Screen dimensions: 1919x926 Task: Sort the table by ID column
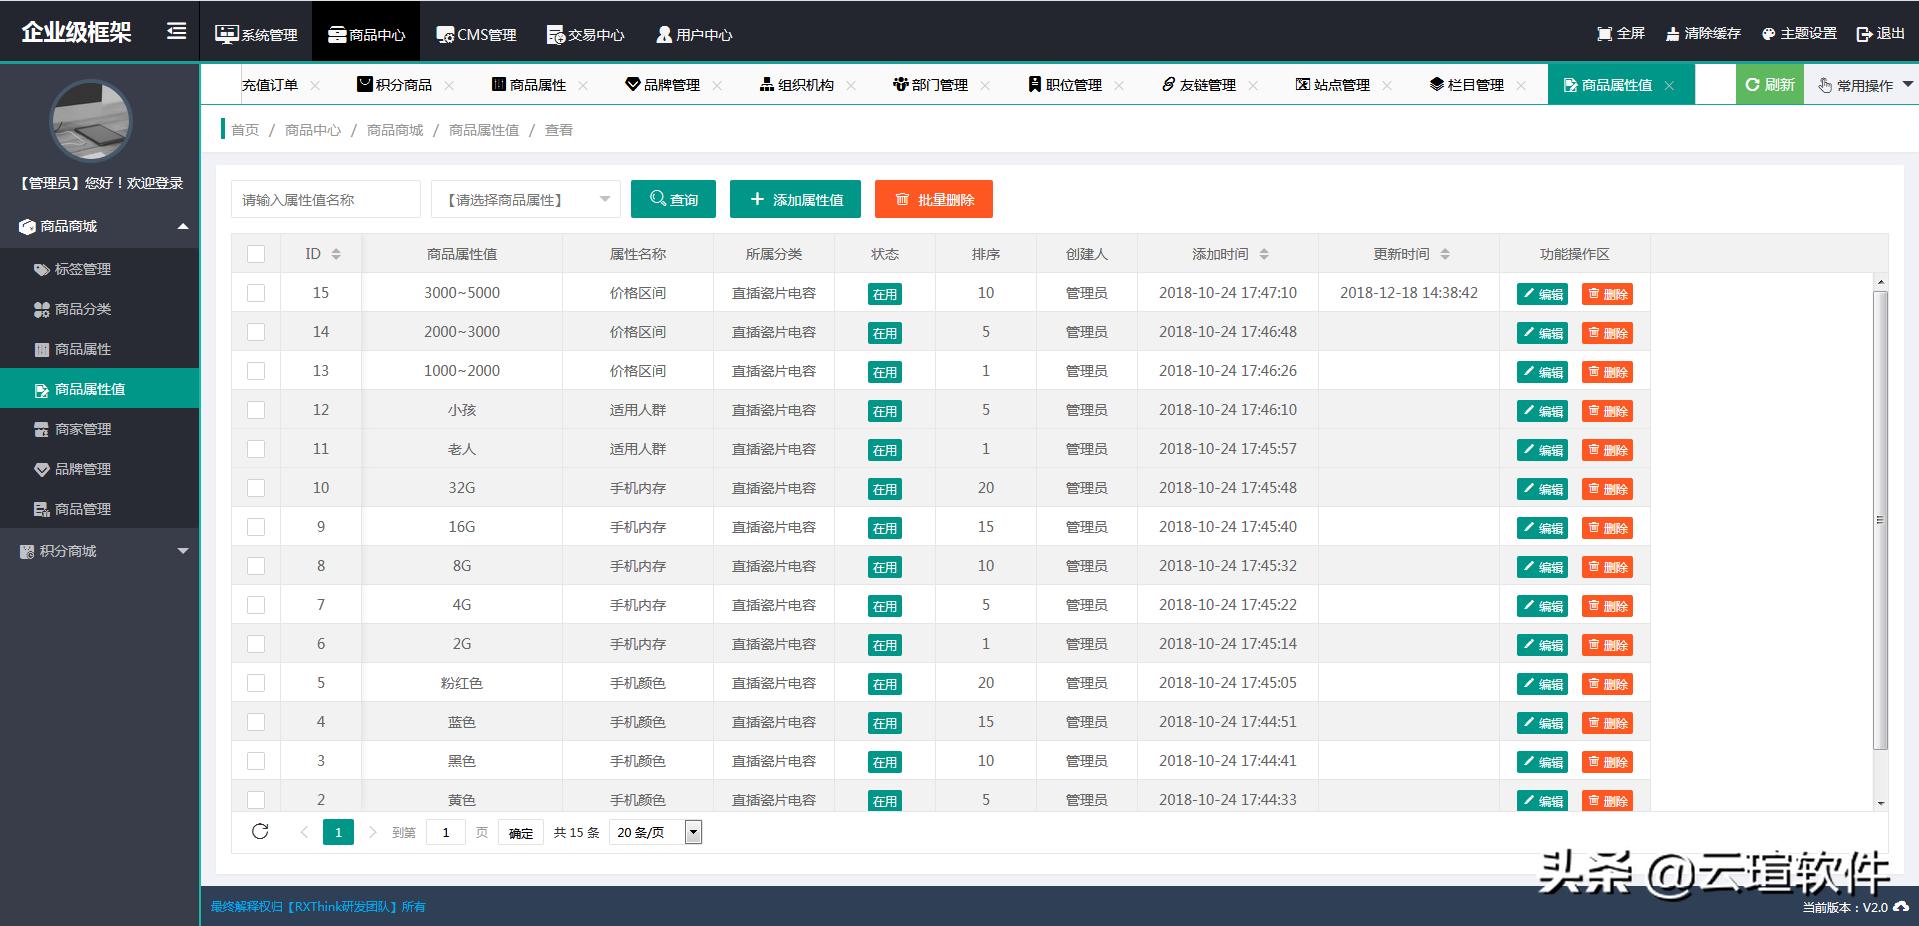click(336, 254)
